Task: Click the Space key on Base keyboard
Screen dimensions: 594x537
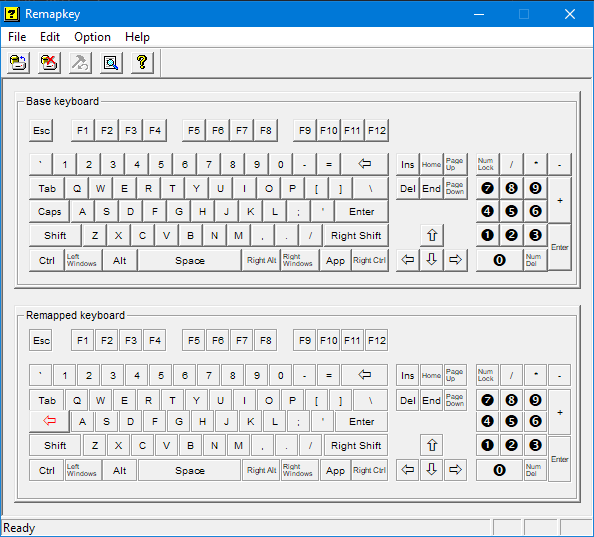Action: point(190,260)
